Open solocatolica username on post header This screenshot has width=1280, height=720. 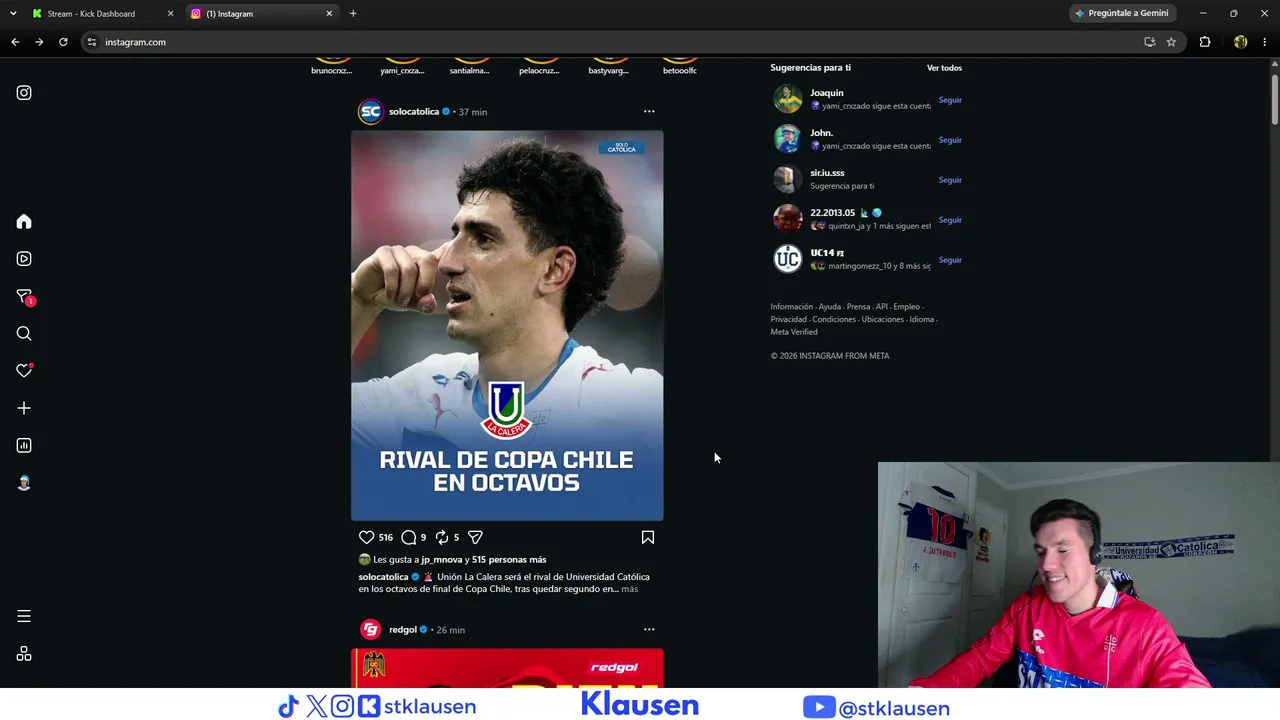(x=414, y=112)
